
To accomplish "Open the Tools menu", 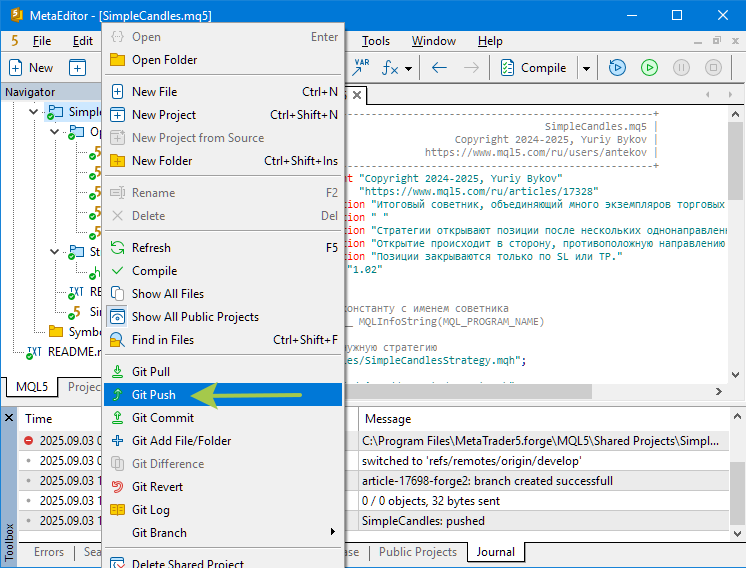I will [x=375, y=41].
